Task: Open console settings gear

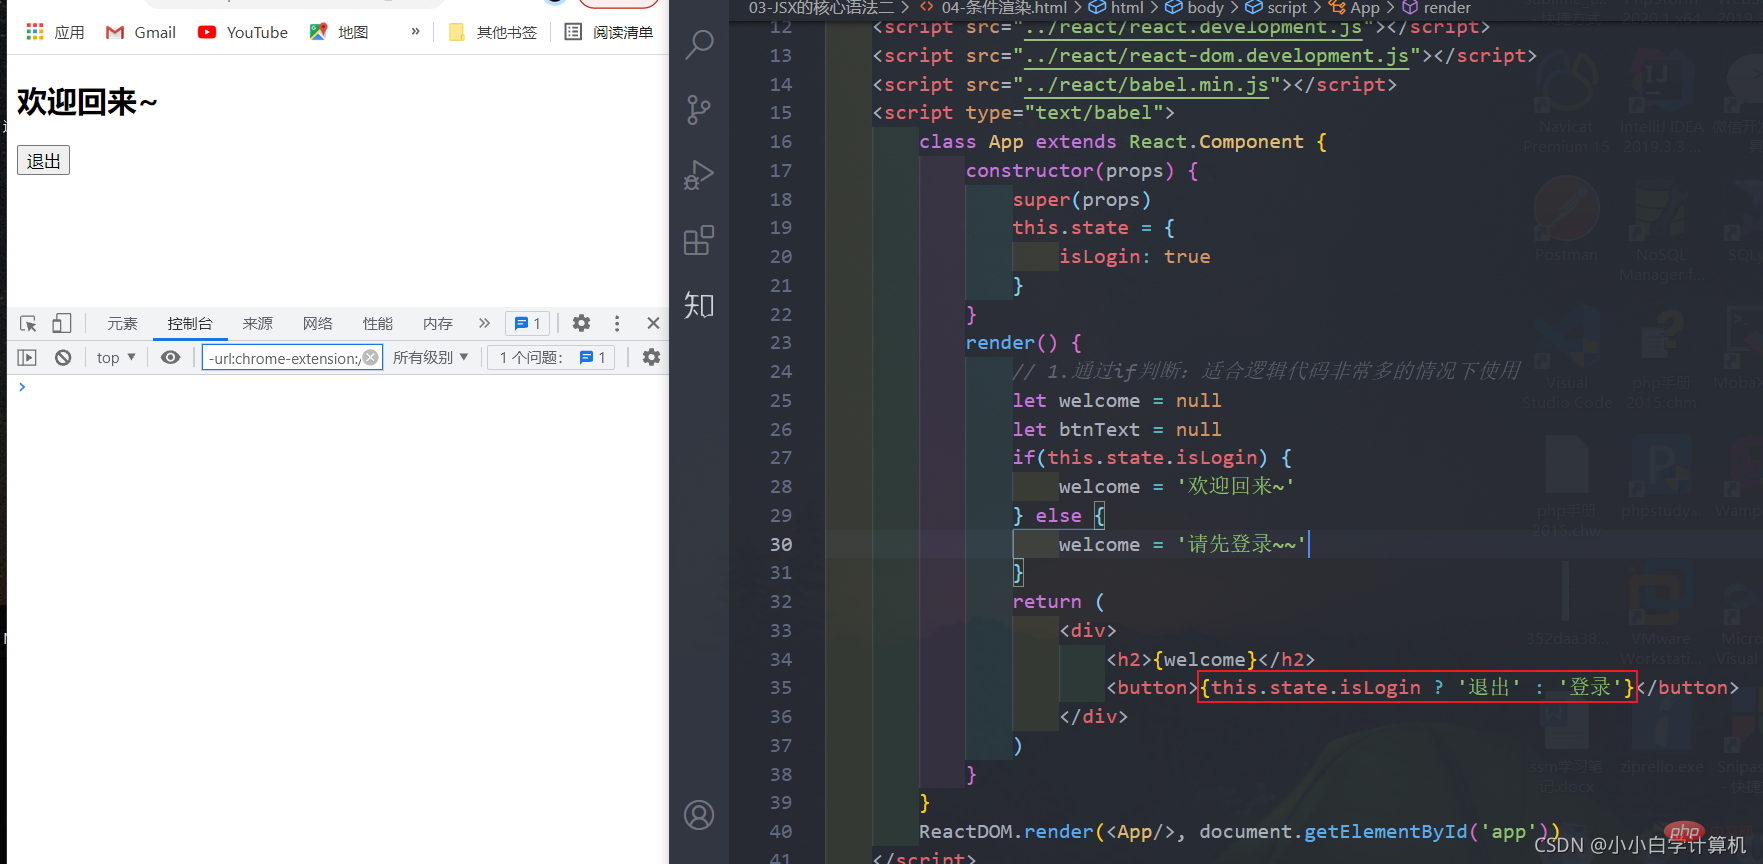Action: [651, 357]
